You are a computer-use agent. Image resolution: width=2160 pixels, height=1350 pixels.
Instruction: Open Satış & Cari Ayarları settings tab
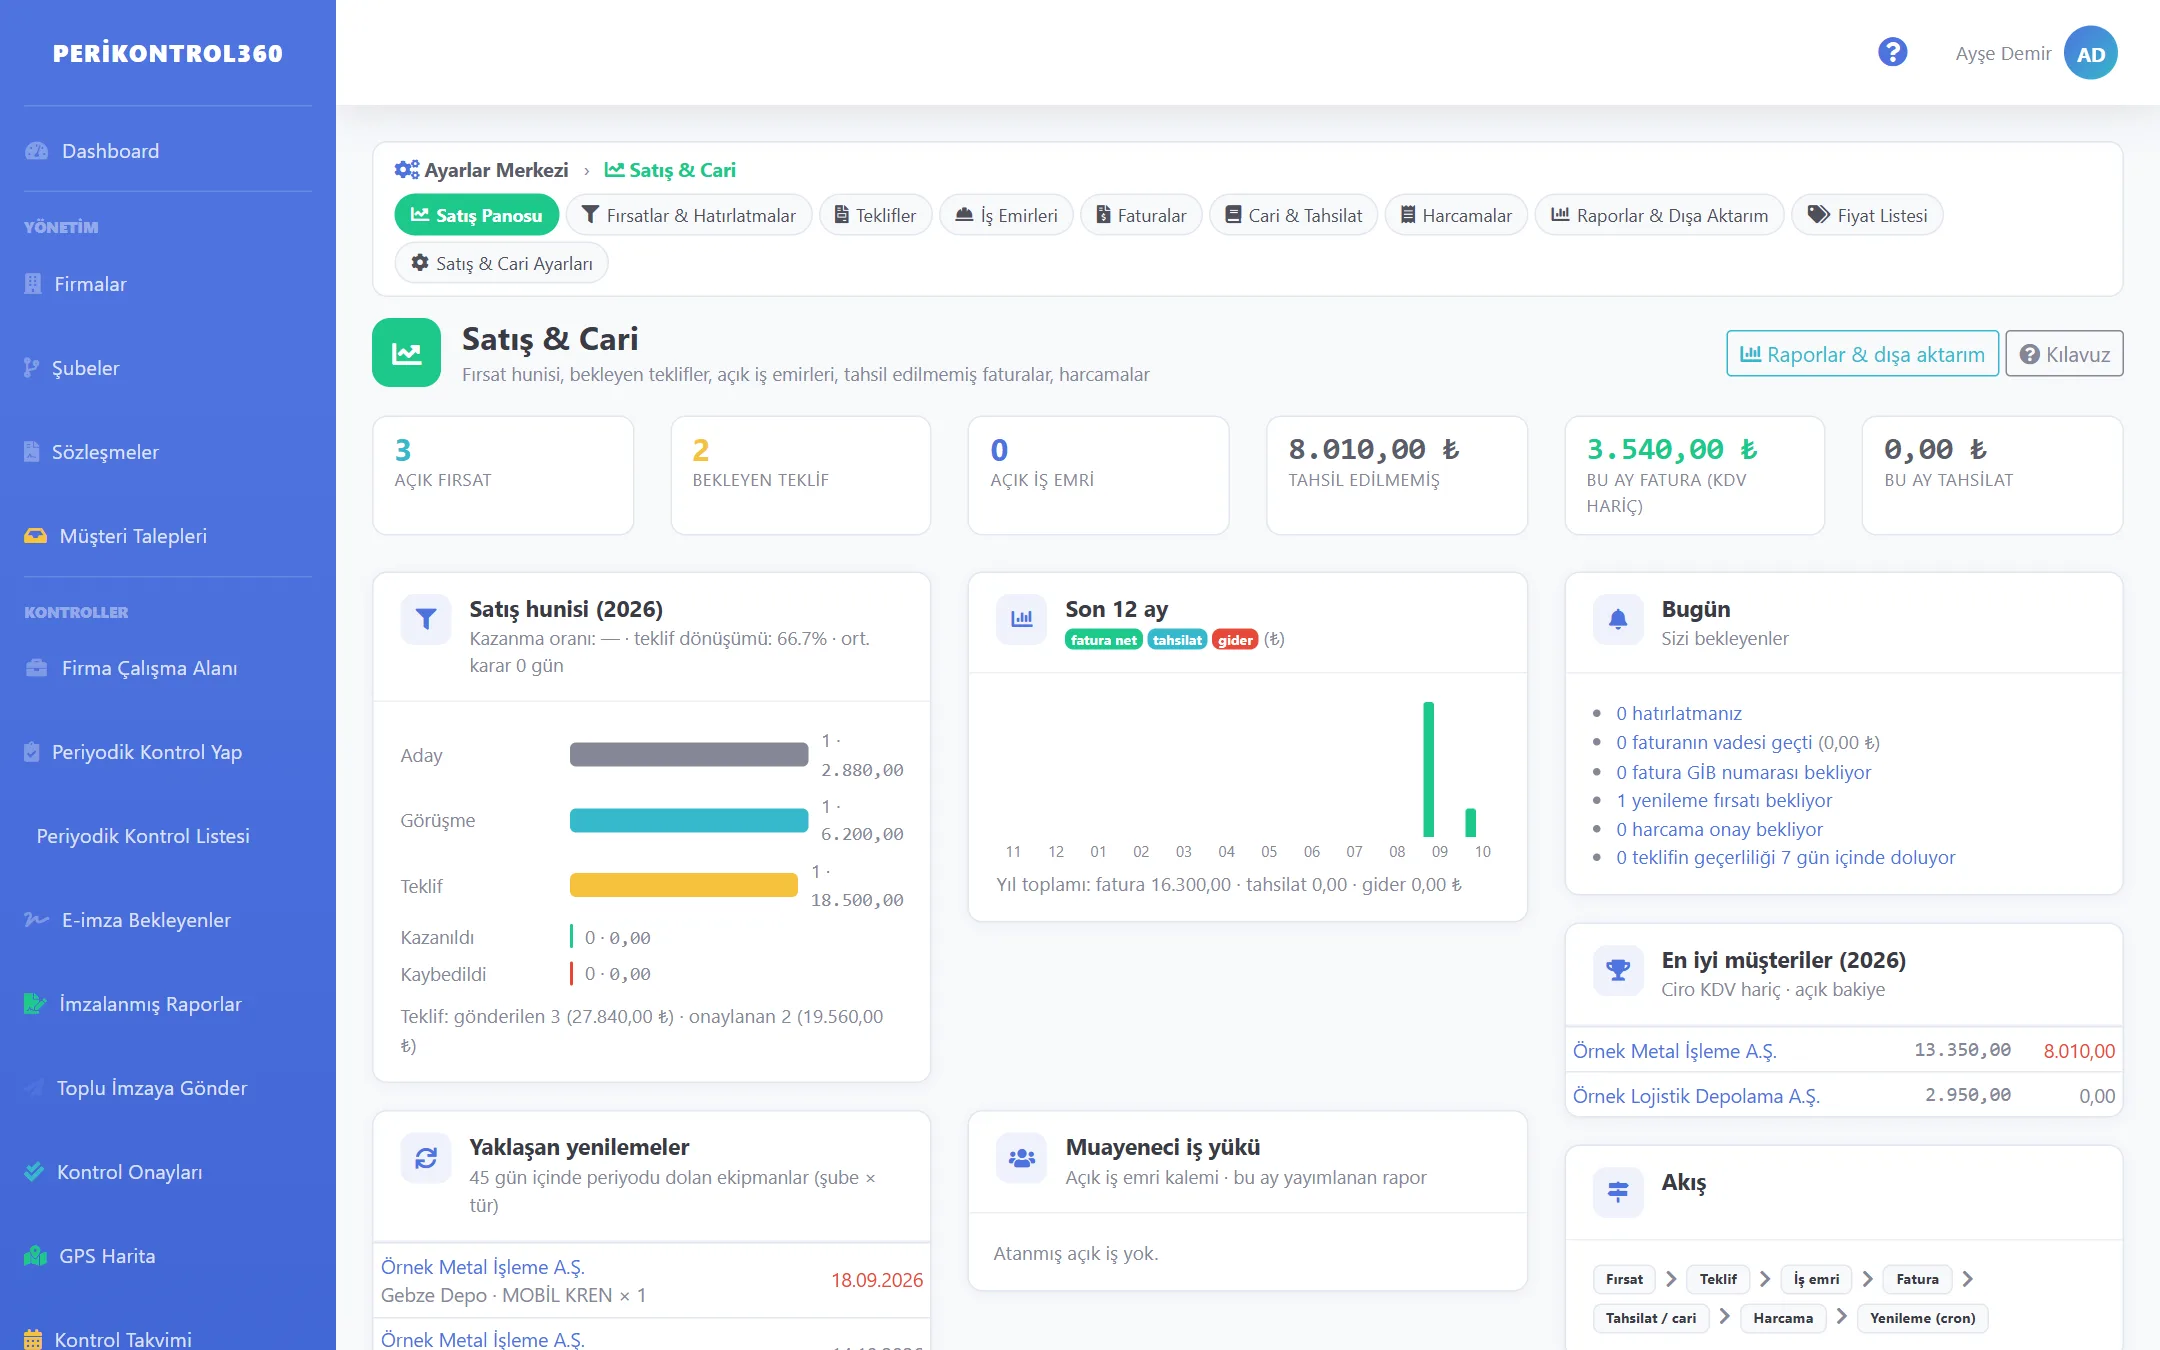pyautogui.click(x=502, y=263)
